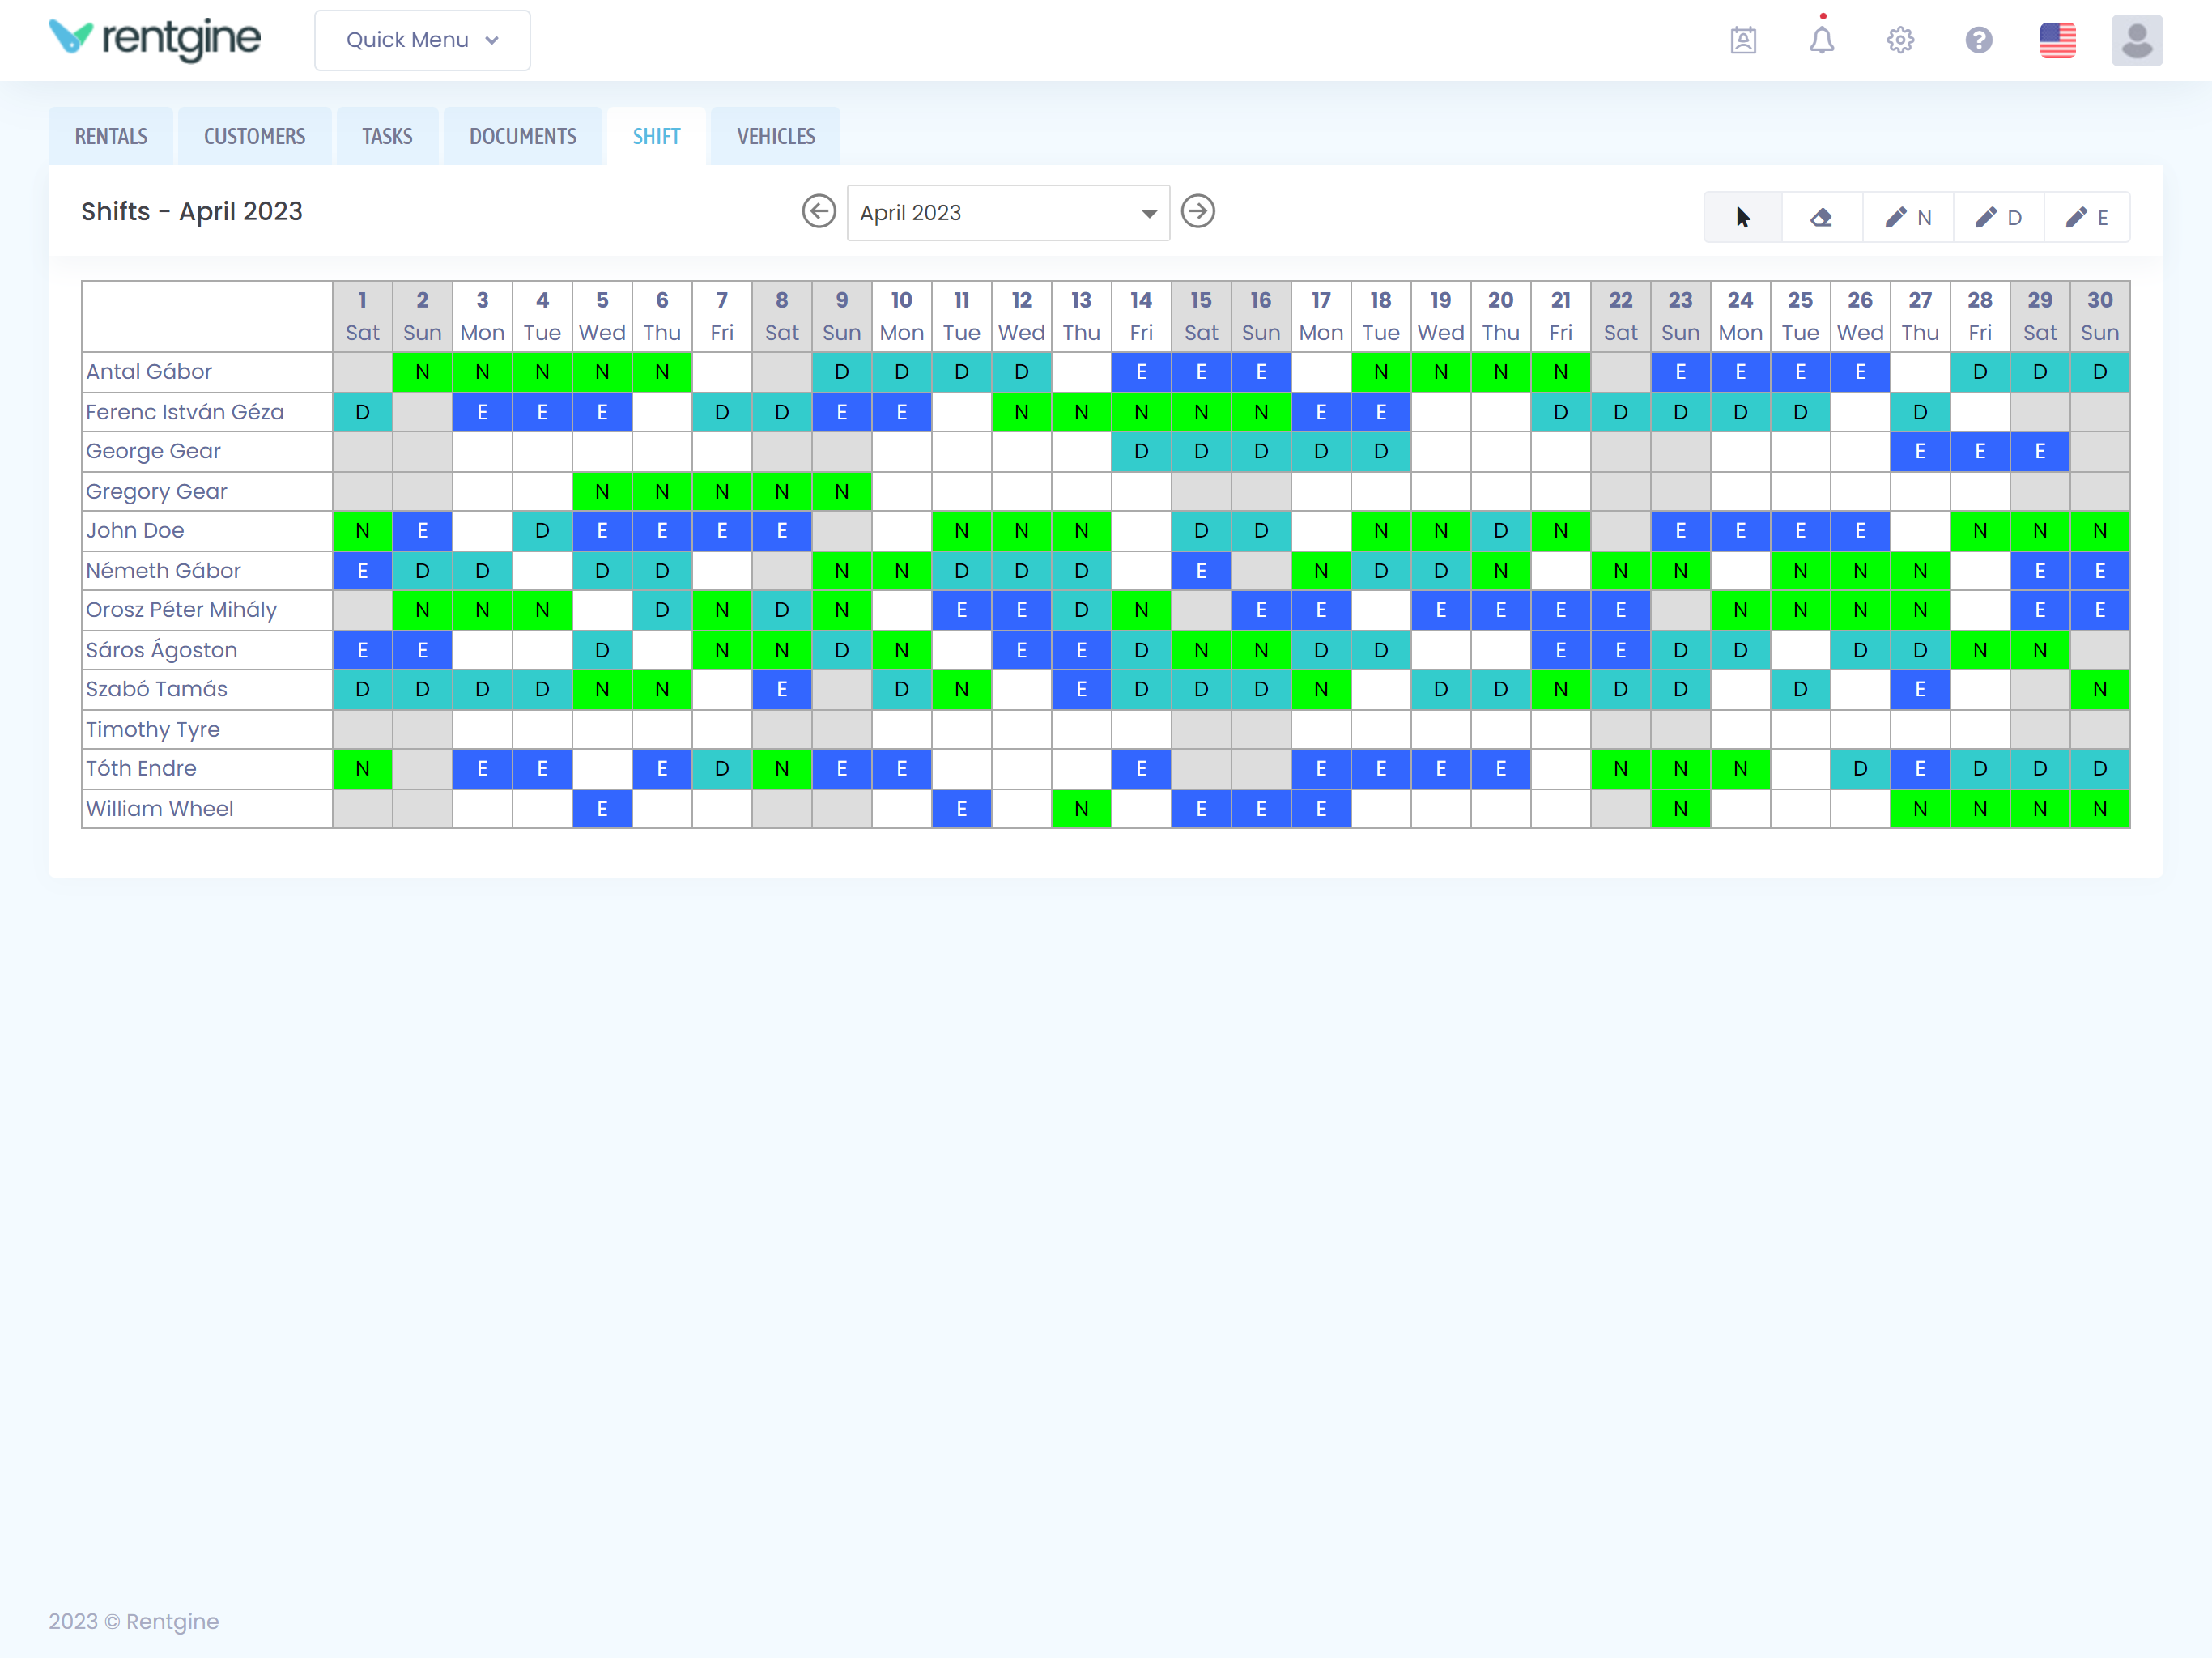Open the settings gear
The height and width of the screenshot is (1658, 2212).
tap(1900, 40)
